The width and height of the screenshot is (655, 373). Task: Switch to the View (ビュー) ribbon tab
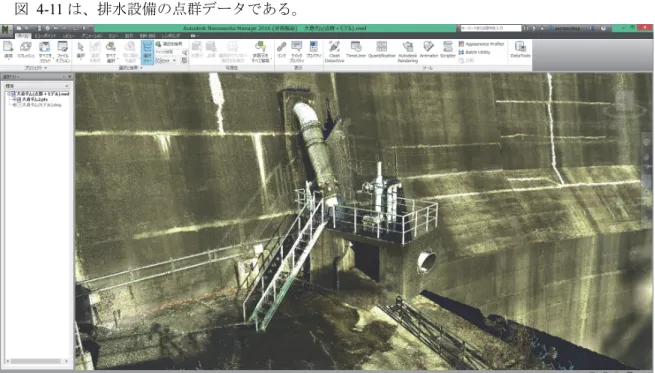click(113, 36)
